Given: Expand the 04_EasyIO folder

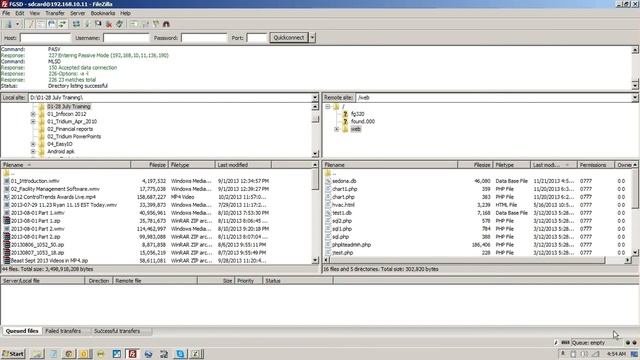Looking at the screenshot, I should click(33, 144).
